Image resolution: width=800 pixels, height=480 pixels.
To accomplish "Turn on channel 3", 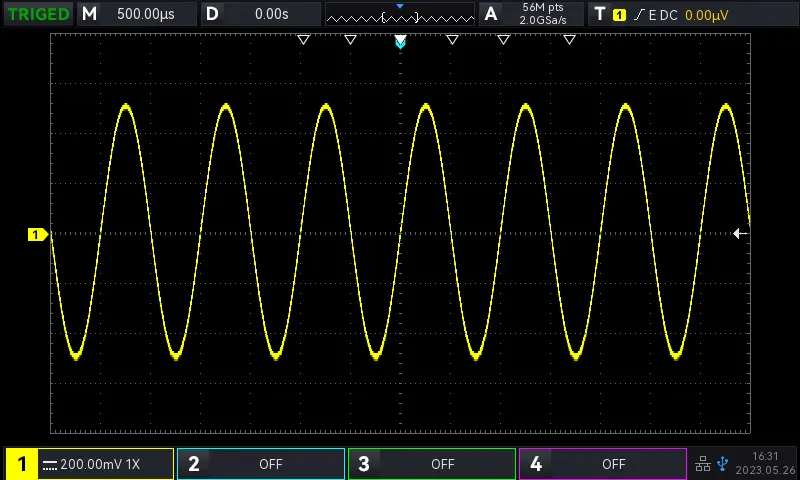I will click(432, 464).
